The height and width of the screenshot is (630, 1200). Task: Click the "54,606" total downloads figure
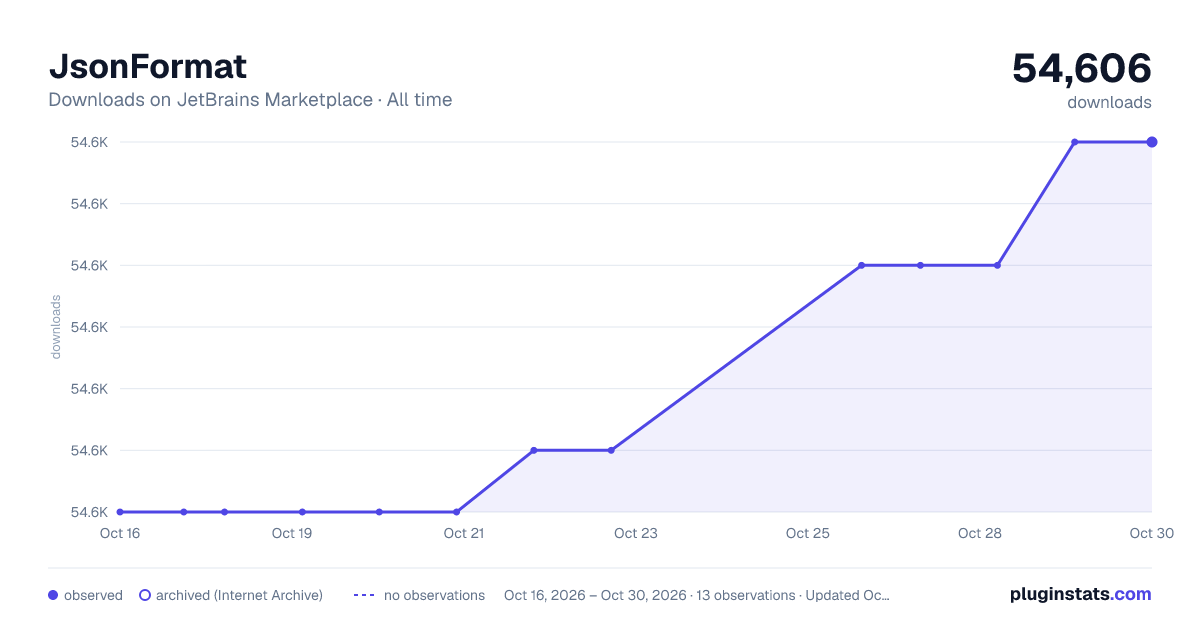pyautogui.click(x=1082, y=68)
